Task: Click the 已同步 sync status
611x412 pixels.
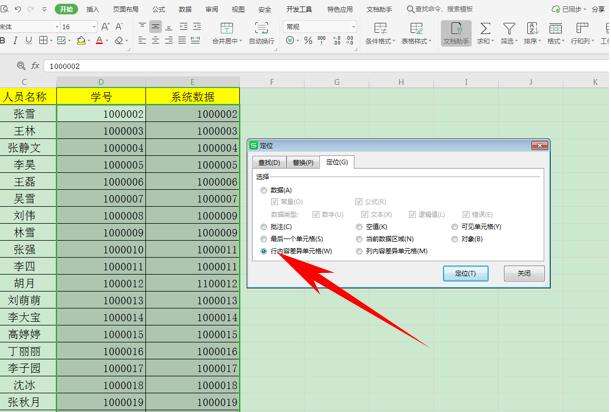Action: pyautogui.click(x=570, y=9)
